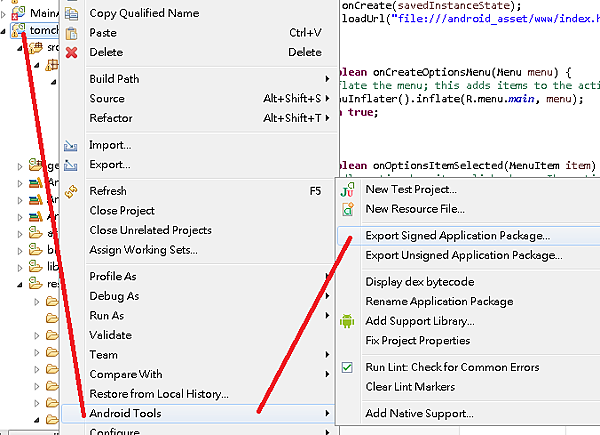Viewport: 600px width, 435px height.
Task: Click the Paste clipboard icon
Action: pyautogui.click(x=72, y=33)
